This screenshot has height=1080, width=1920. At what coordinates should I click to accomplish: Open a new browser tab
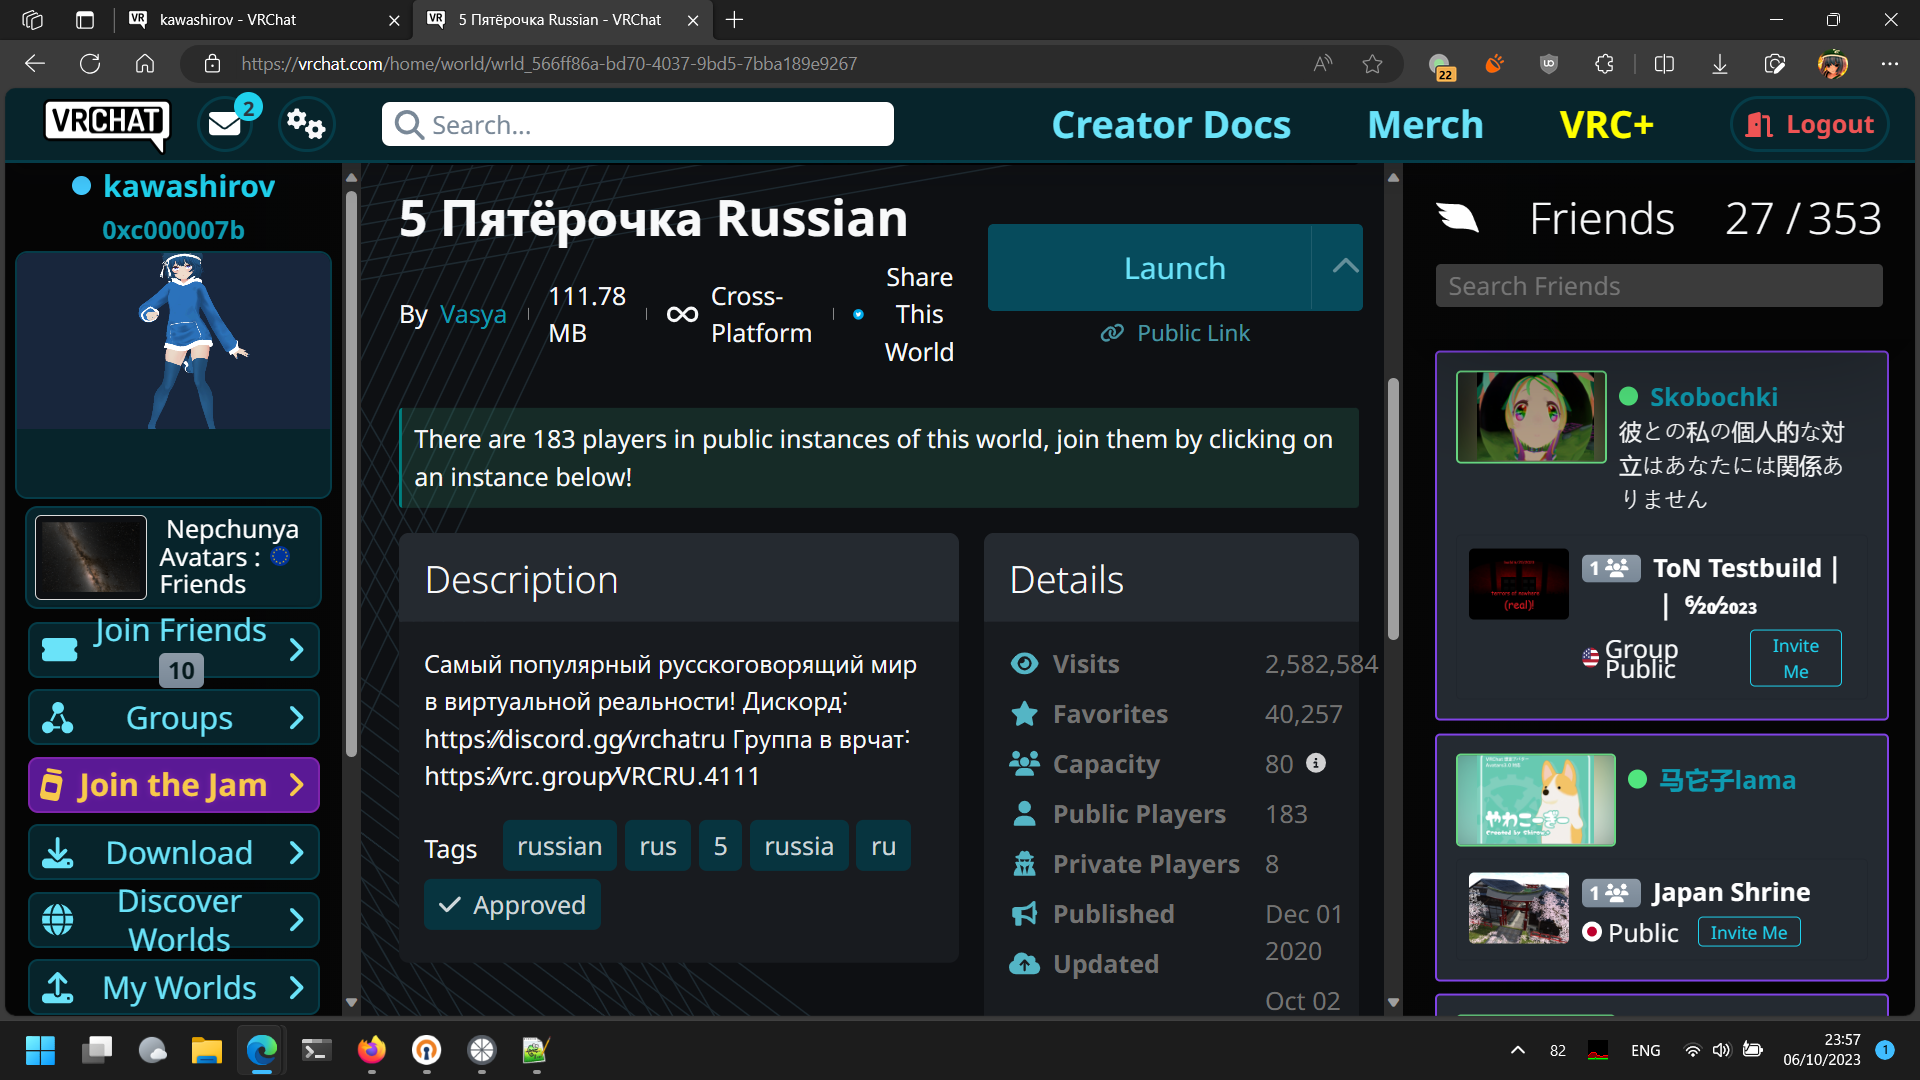coord(735,20)
